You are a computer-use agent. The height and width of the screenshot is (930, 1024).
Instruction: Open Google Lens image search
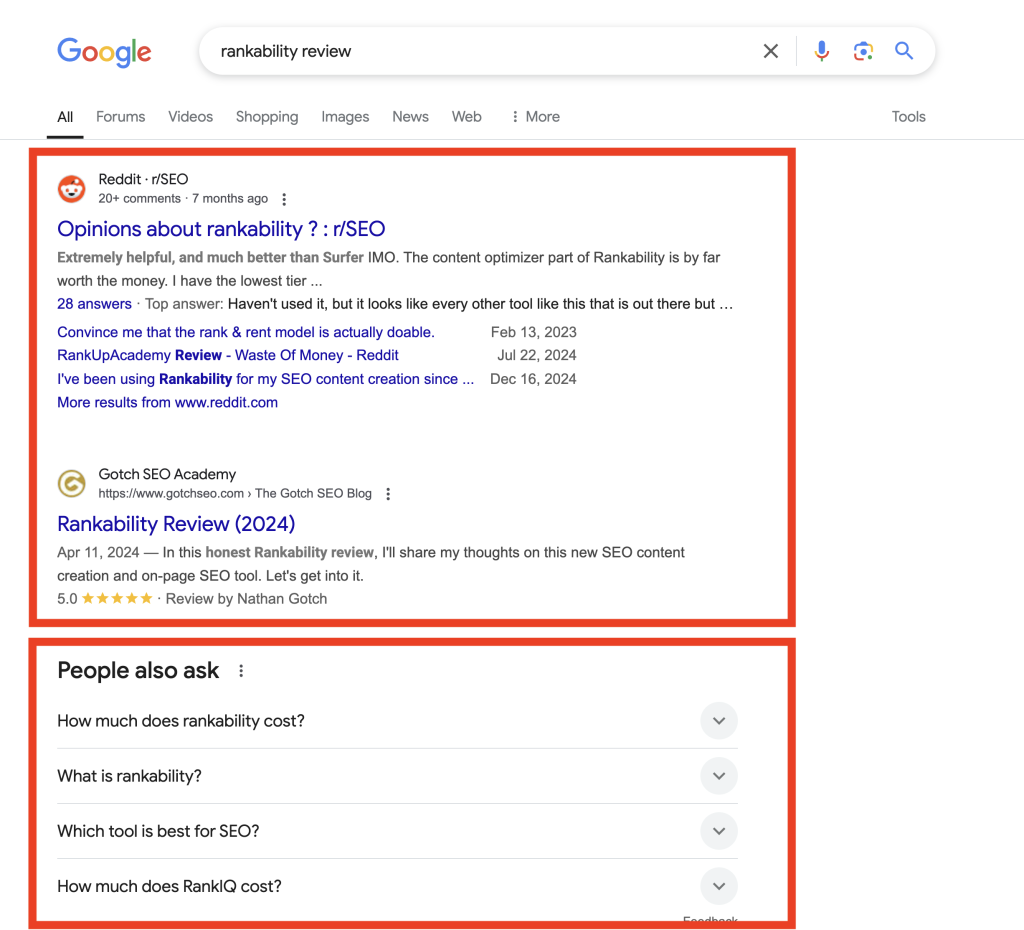pyautogui.click(x=863, y=51)
